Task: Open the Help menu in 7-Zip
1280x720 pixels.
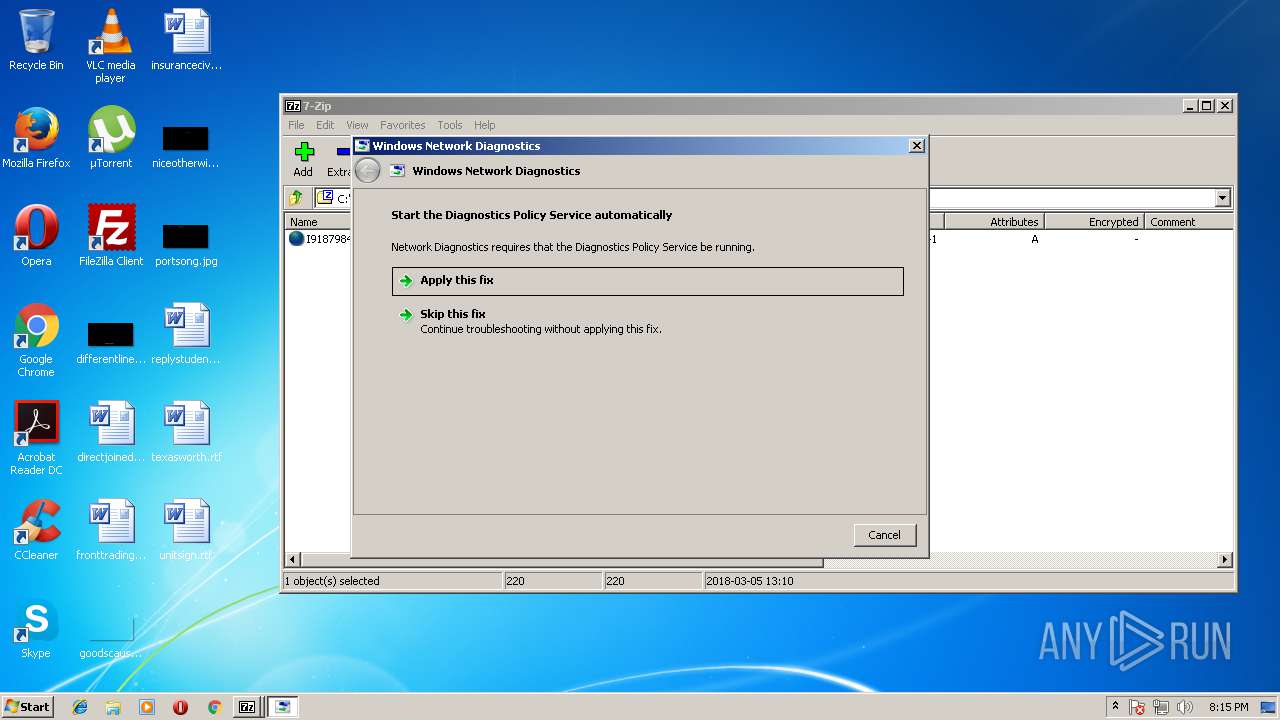Action: (485, 125)
